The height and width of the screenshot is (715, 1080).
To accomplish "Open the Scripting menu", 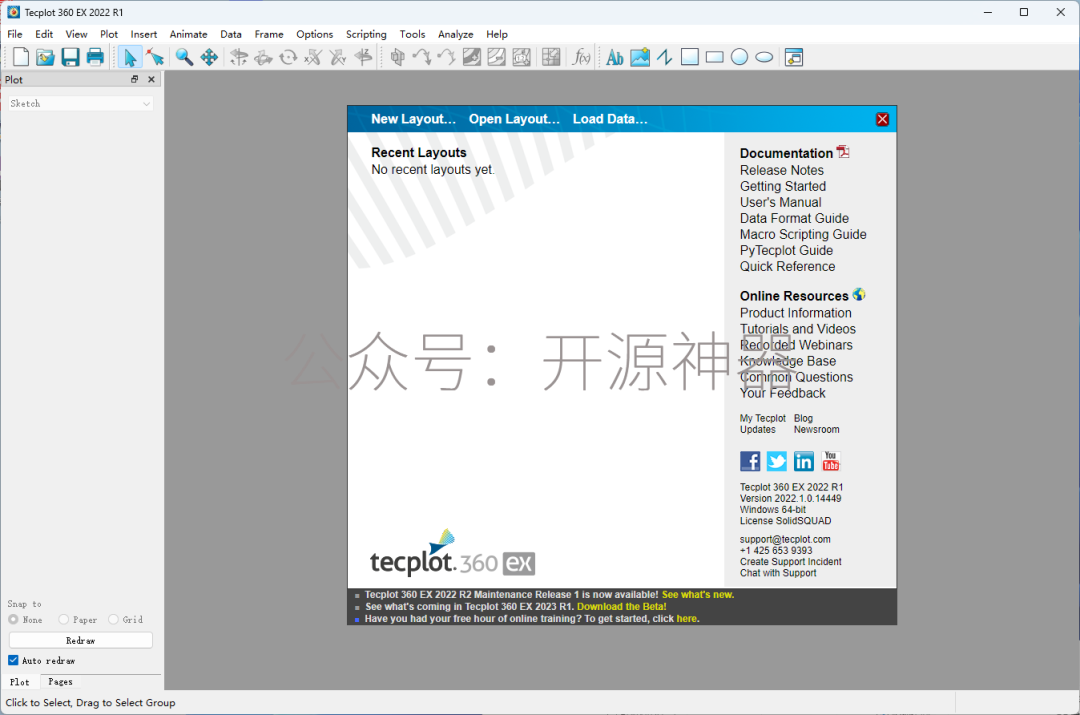I will coord(366,34).
